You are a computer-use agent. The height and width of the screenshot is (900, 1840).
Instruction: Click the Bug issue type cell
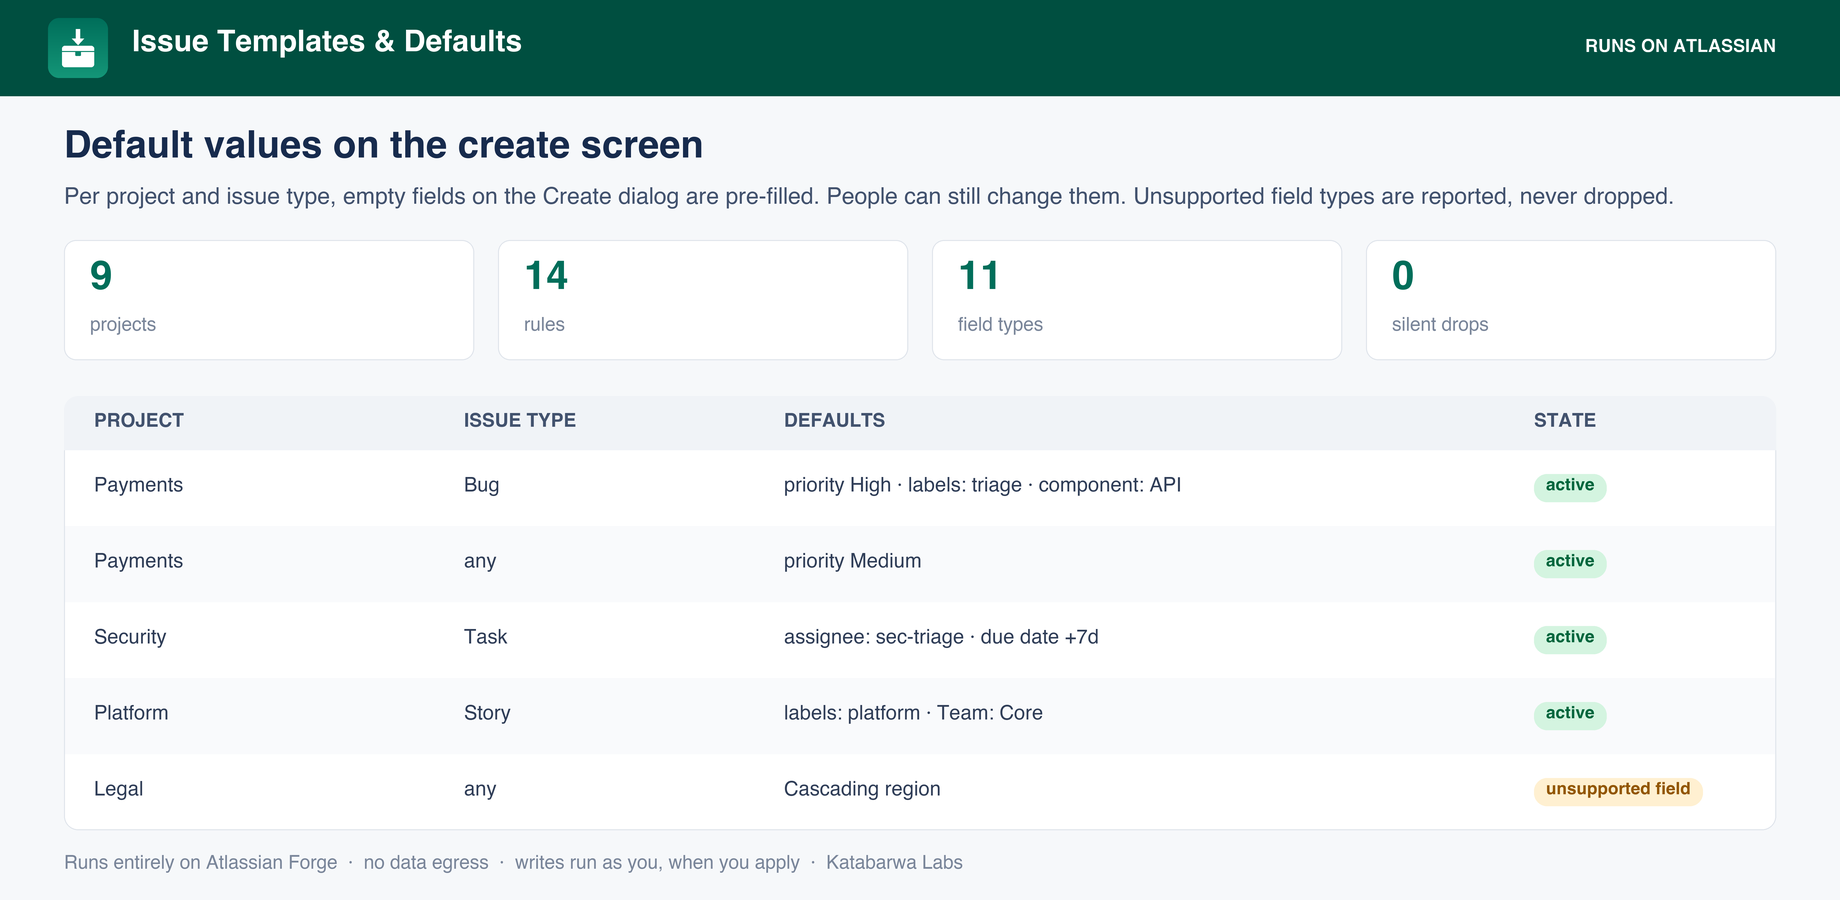tap(481, 485)
